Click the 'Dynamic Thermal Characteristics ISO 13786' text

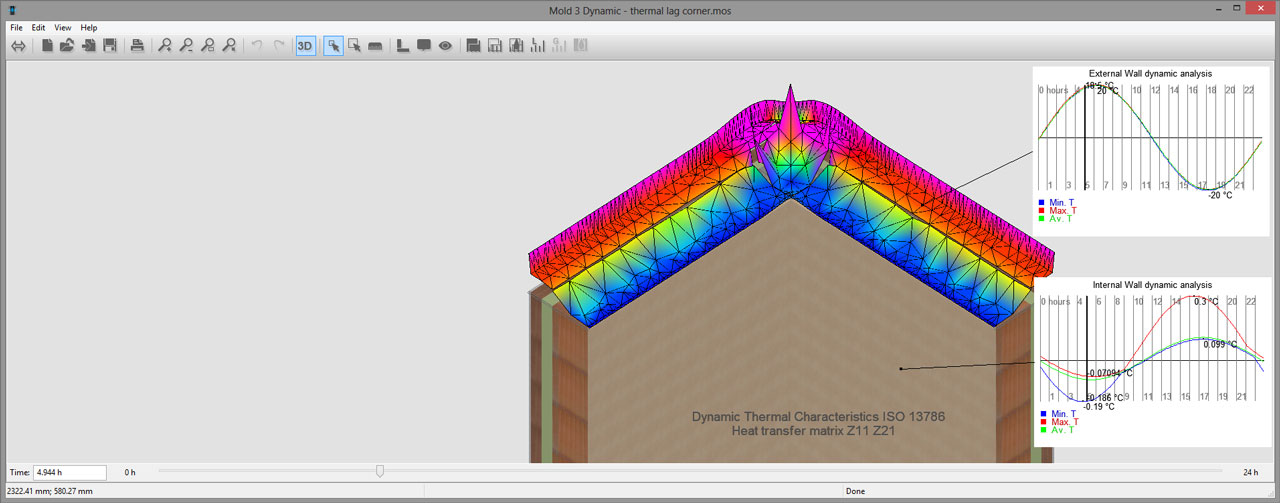pos(818,416)
